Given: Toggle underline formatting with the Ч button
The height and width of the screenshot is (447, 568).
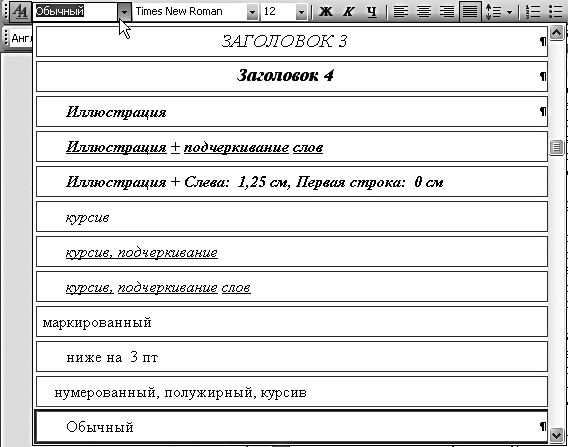Looking at the screenshot, I should click(371, 12).
